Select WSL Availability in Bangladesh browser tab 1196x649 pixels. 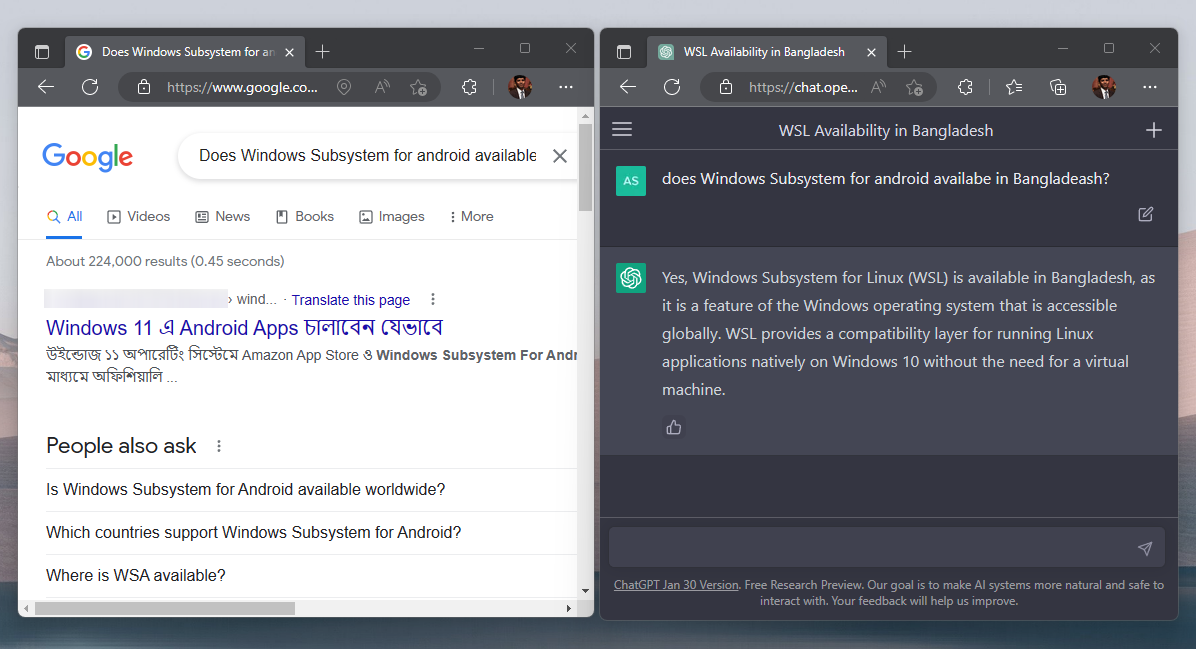point(767,52)
